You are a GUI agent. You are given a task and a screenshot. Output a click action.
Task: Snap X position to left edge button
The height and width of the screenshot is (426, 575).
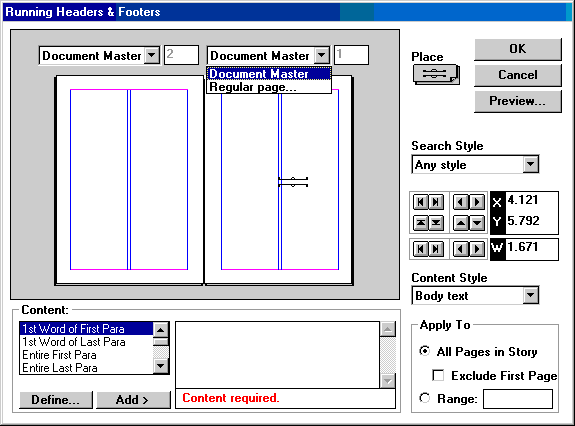(420, 202)
